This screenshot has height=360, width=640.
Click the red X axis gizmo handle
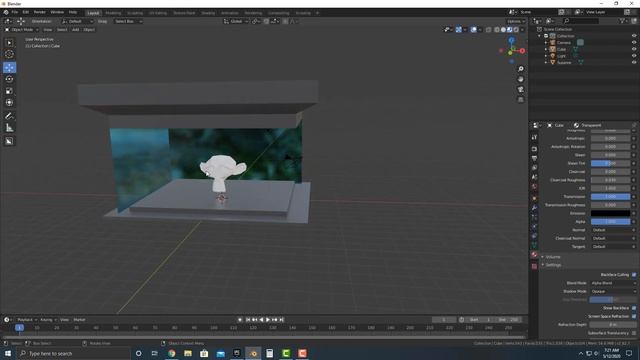(522, 51)
